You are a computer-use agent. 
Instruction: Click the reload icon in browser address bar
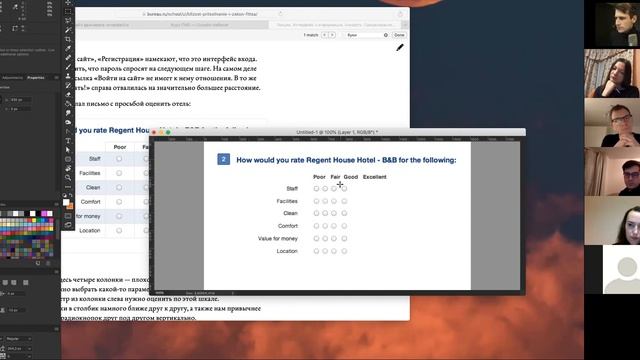280,13
